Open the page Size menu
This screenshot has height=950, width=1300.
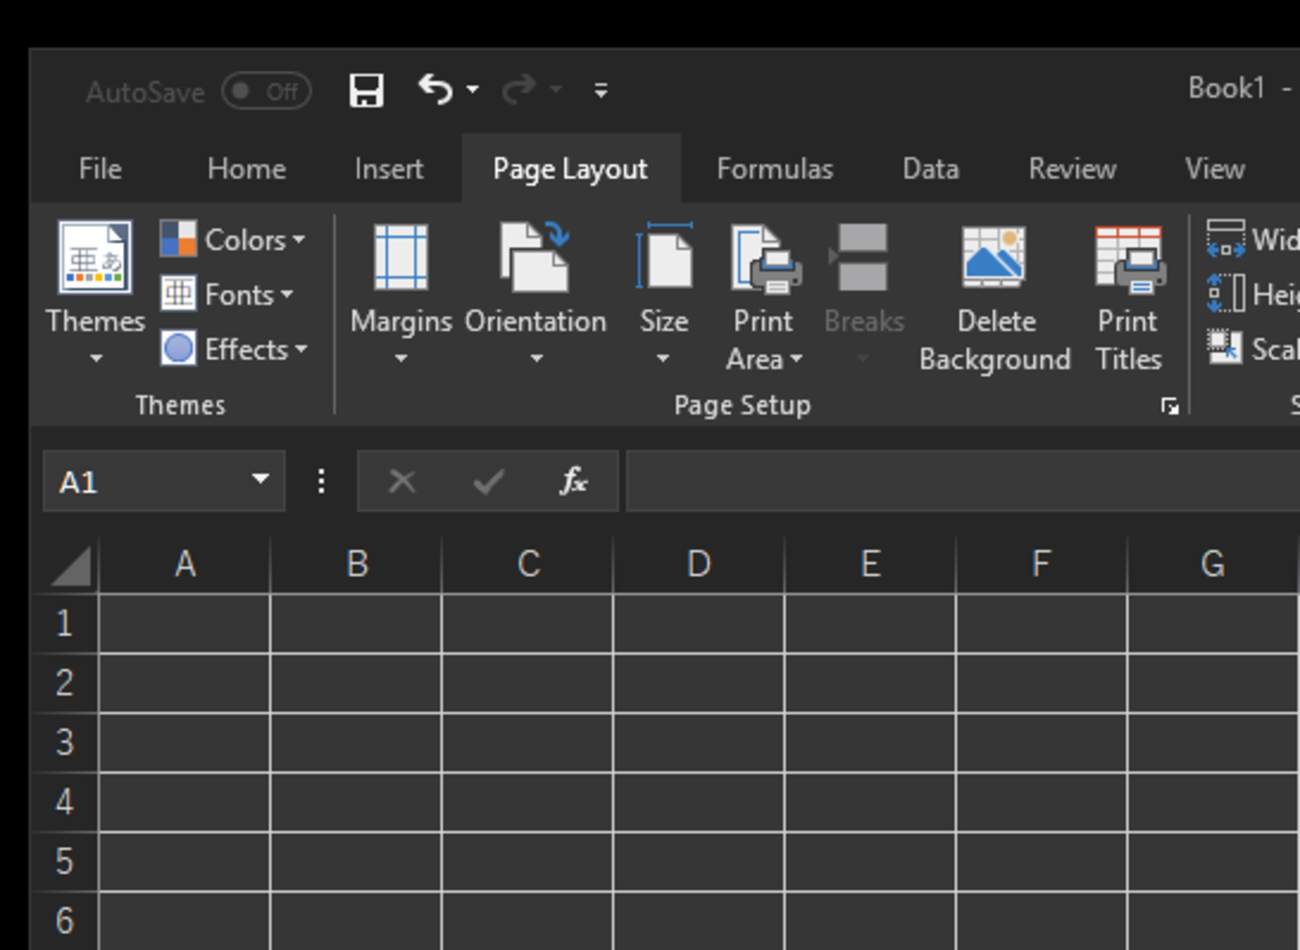[x=663, y=258]
